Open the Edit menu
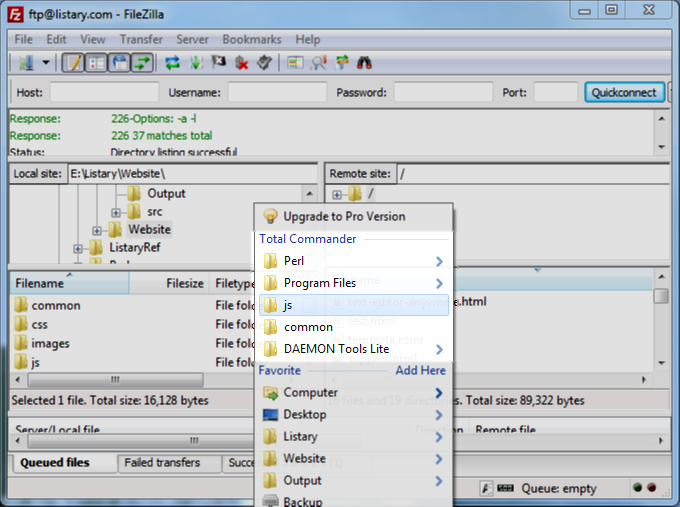This screenshot has width=680, height=507. coord(56,39)
